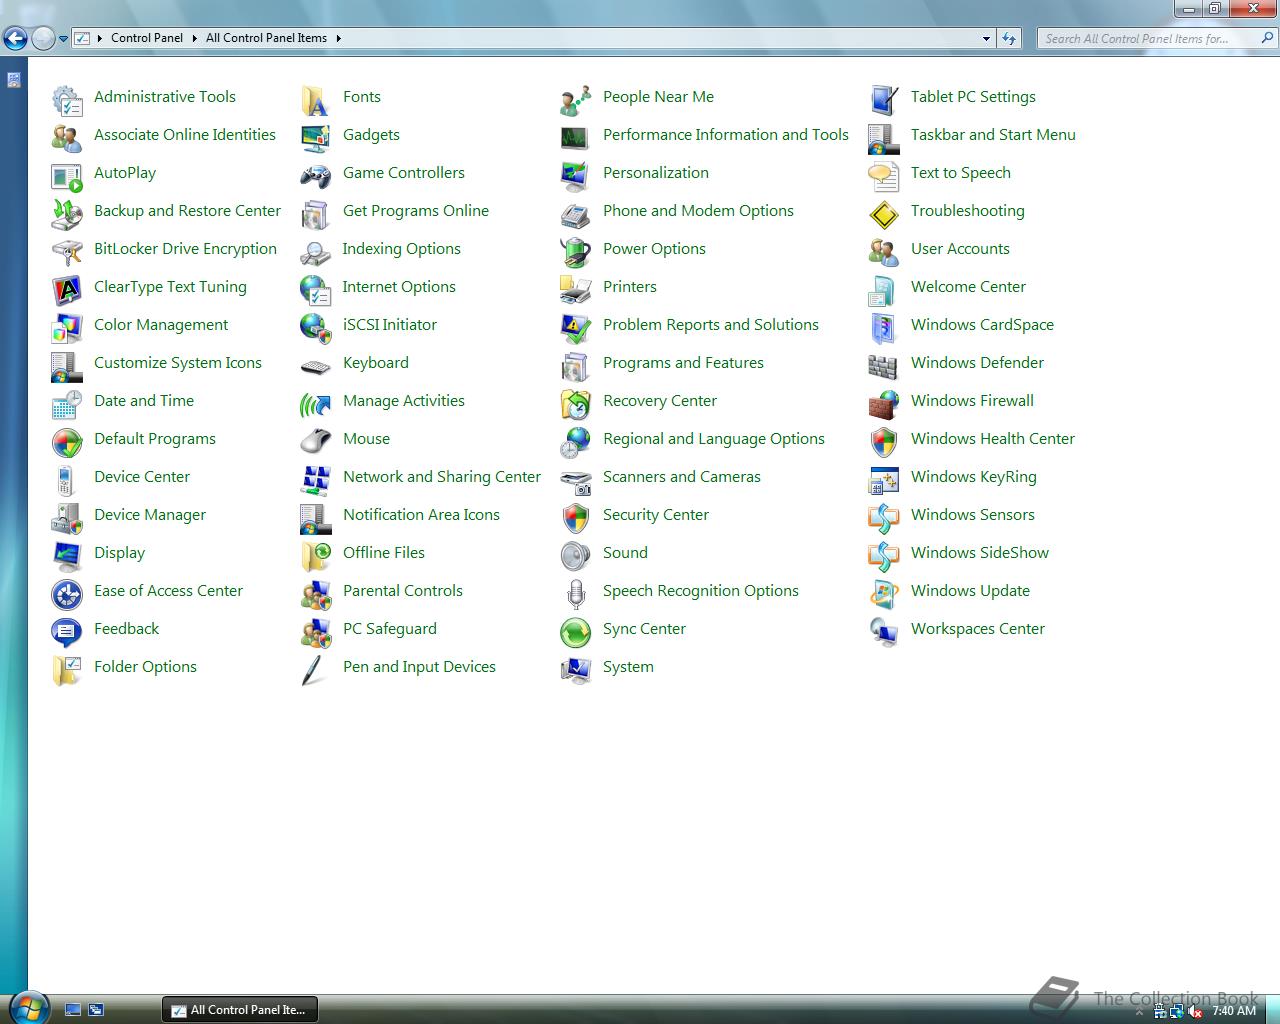Image resolution: width=1280 pixels, height=1024 pixels.
Task: Open the address bar history dropdown
Action: [986, 38]
